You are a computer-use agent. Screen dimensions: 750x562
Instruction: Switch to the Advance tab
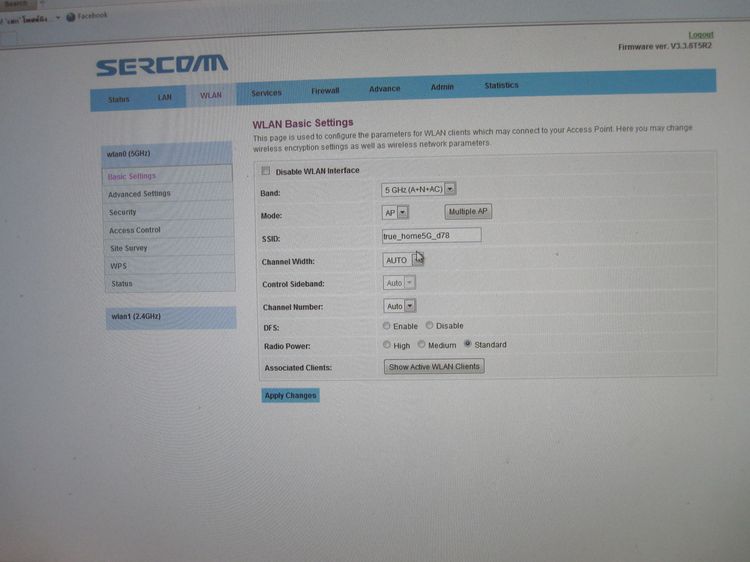(385, 88)
